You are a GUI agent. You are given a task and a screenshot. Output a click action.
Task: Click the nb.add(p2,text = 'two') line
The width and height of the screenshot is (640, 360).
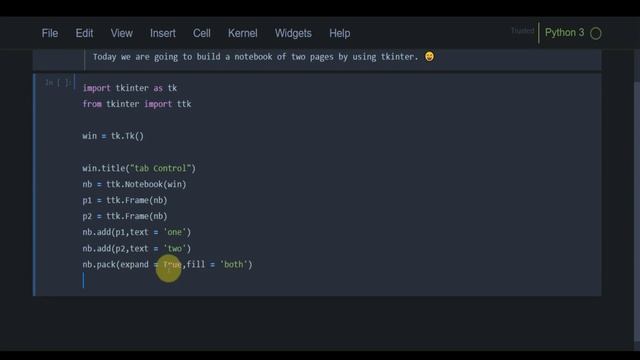click(137, 249)
